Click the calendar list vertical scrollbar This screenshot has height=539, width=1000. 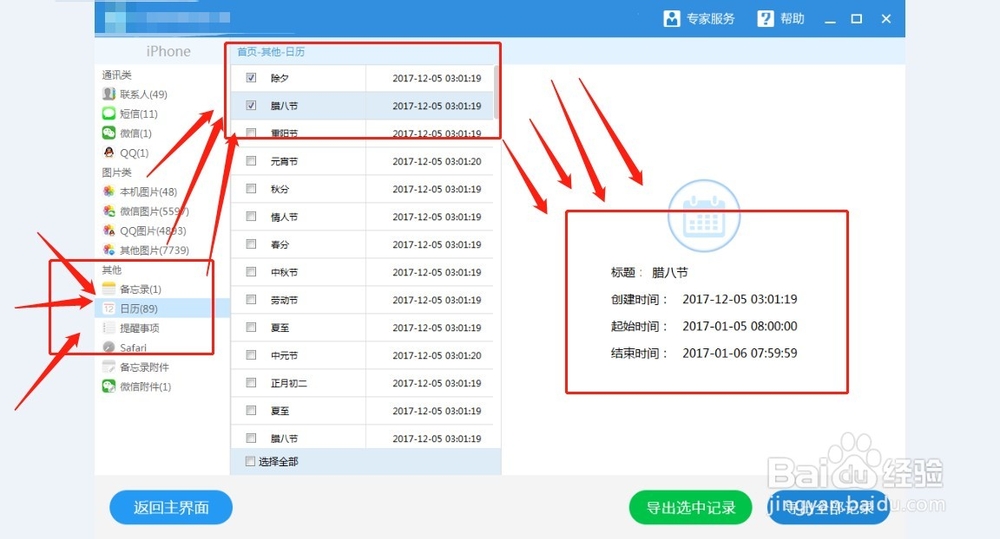coord(497,92)
